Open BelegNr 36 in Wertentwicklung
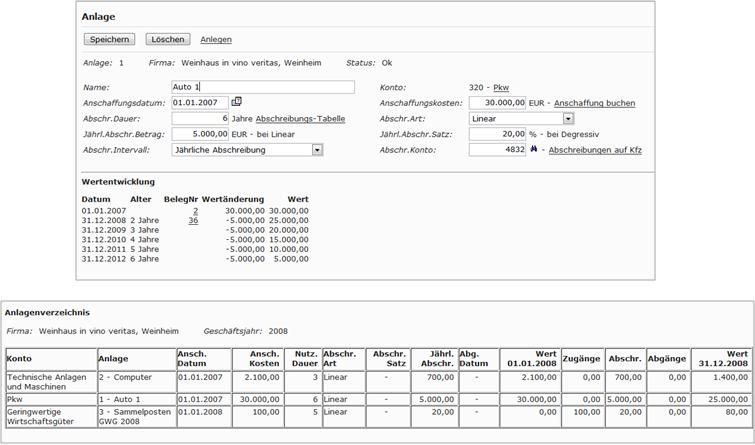755x445 pixels. click(193, 221)
